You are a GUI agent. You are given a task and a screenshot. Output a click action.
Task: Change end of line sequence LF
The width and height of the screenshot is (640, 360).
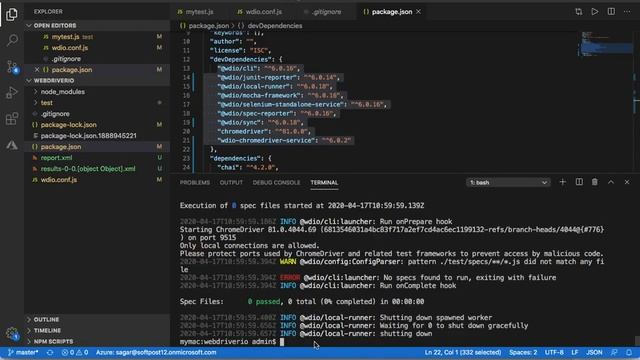tap(575, 352)
